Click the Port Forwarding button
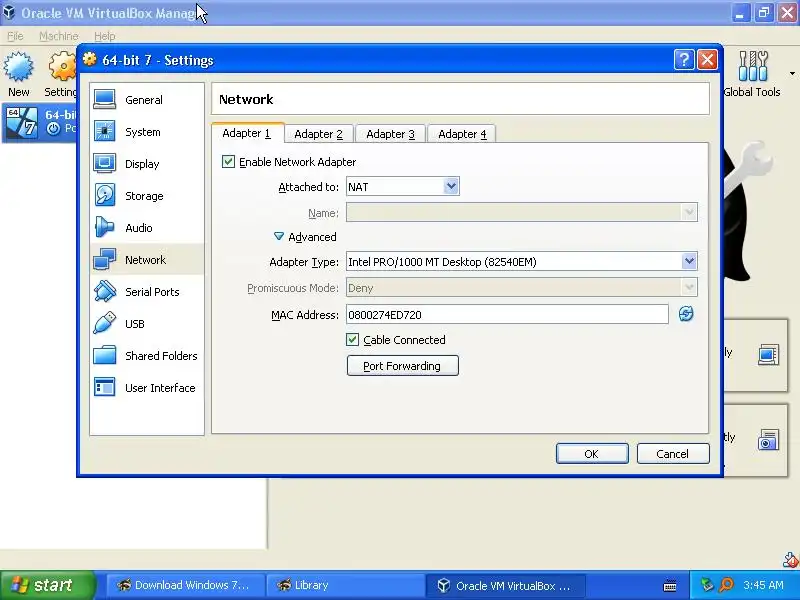The height and width of the screenshot is (600, 800). click(403, 366)
